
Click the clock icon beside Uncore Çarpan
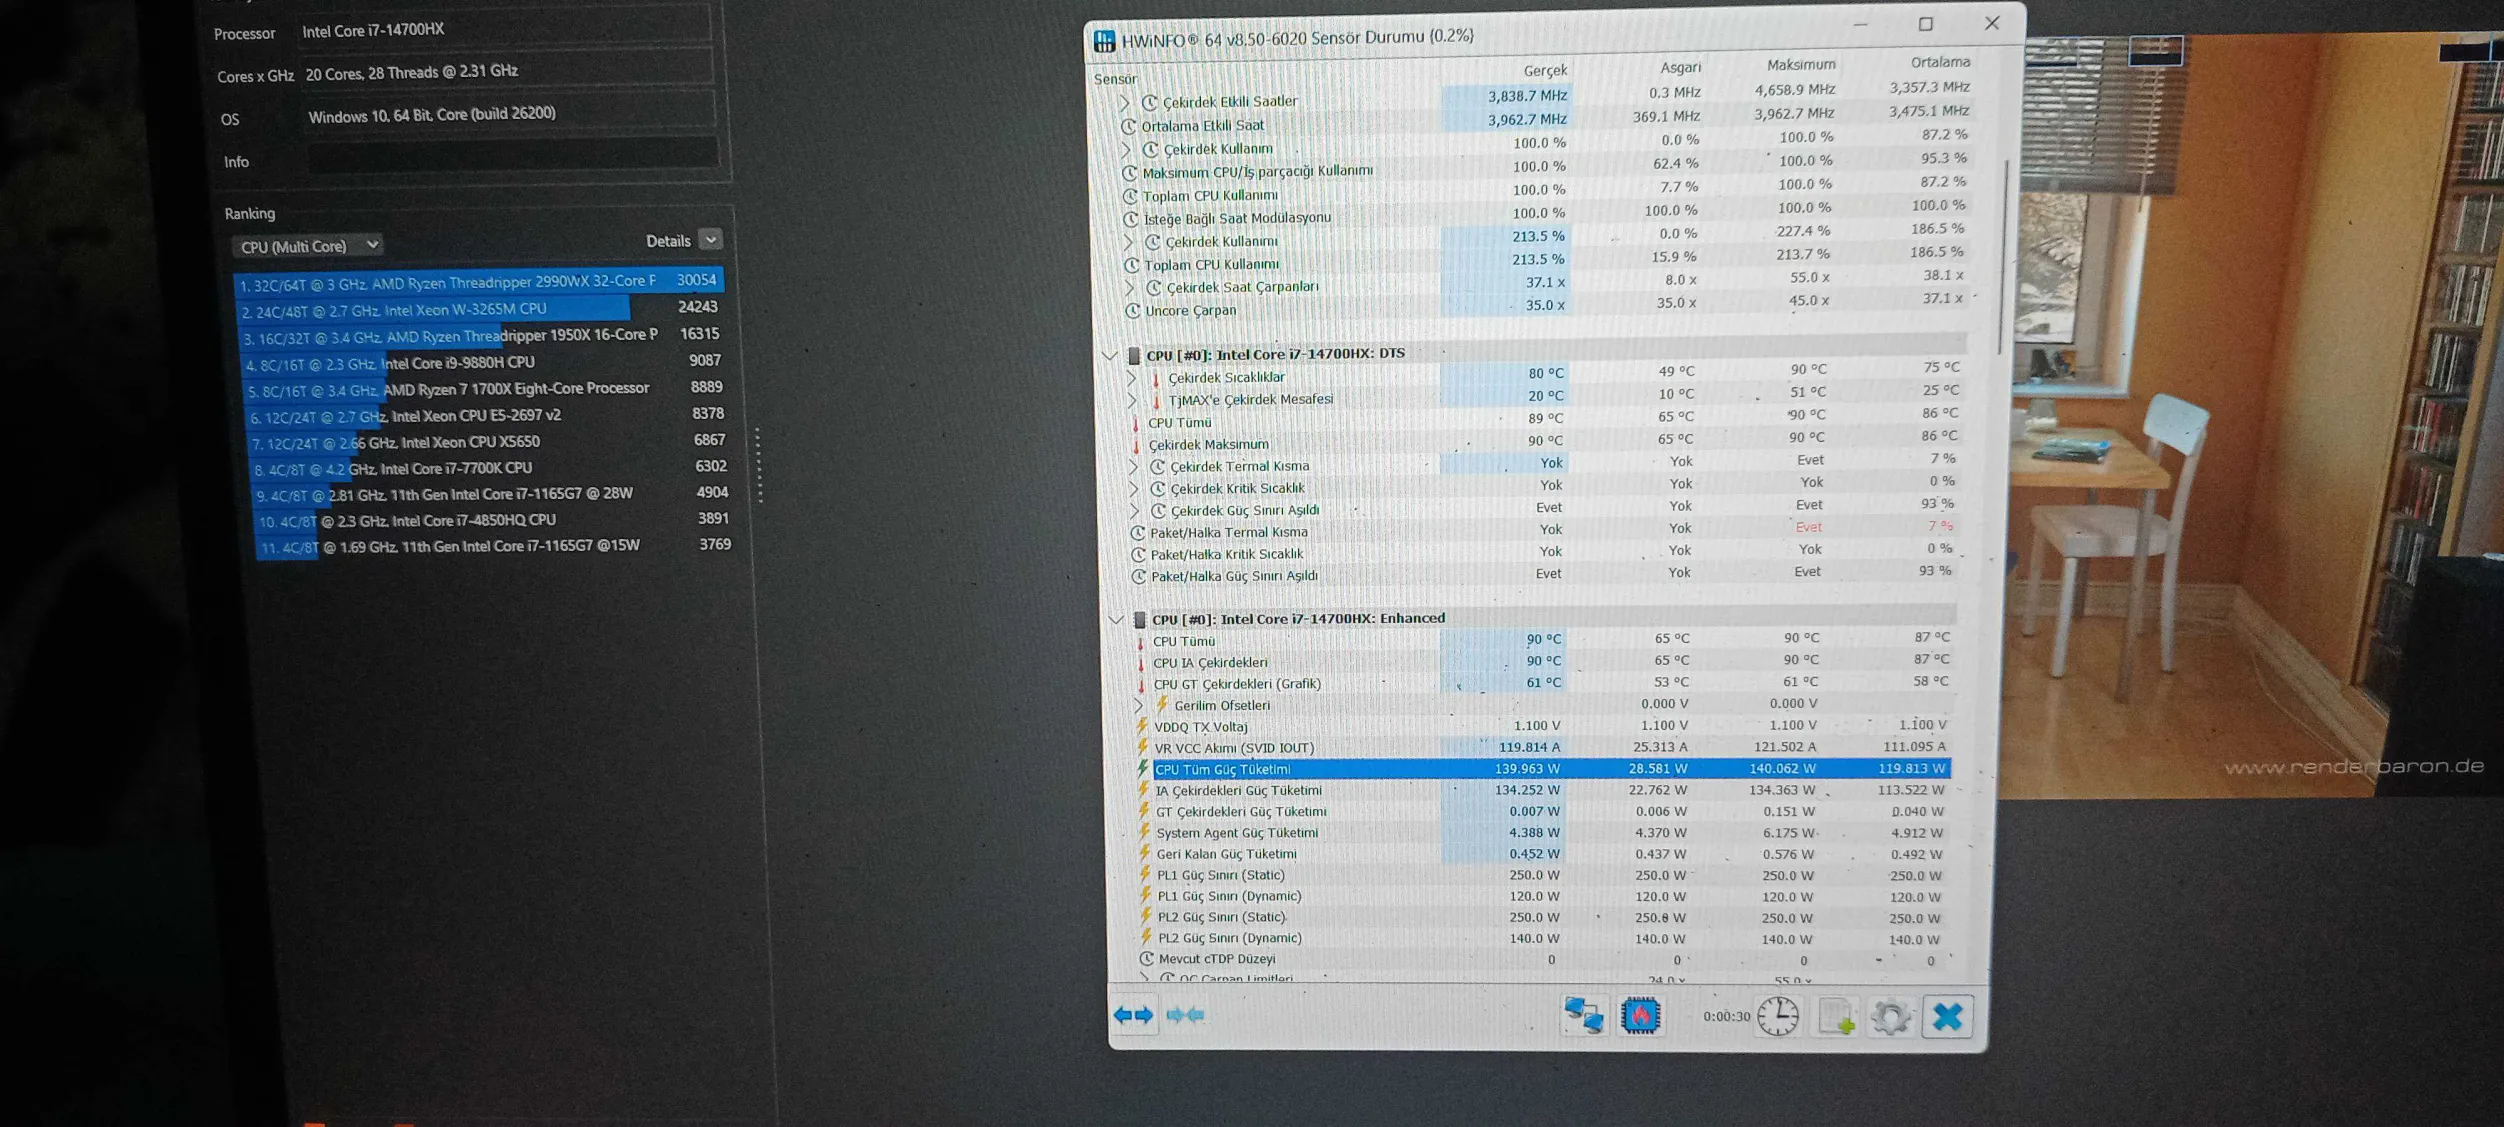click(1132, 311)
